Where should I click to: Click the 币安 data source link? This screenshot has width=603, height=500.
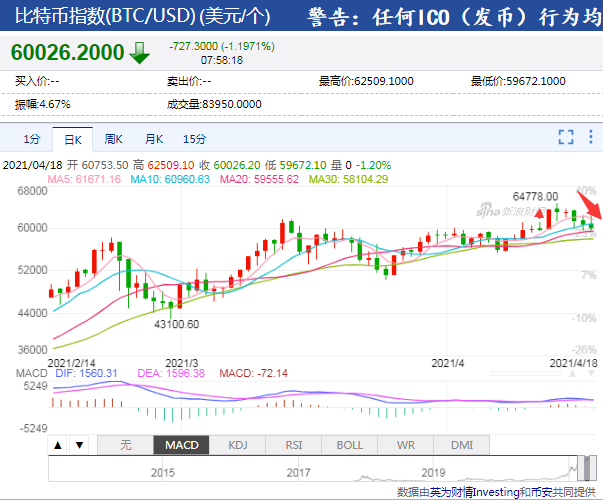540,492
